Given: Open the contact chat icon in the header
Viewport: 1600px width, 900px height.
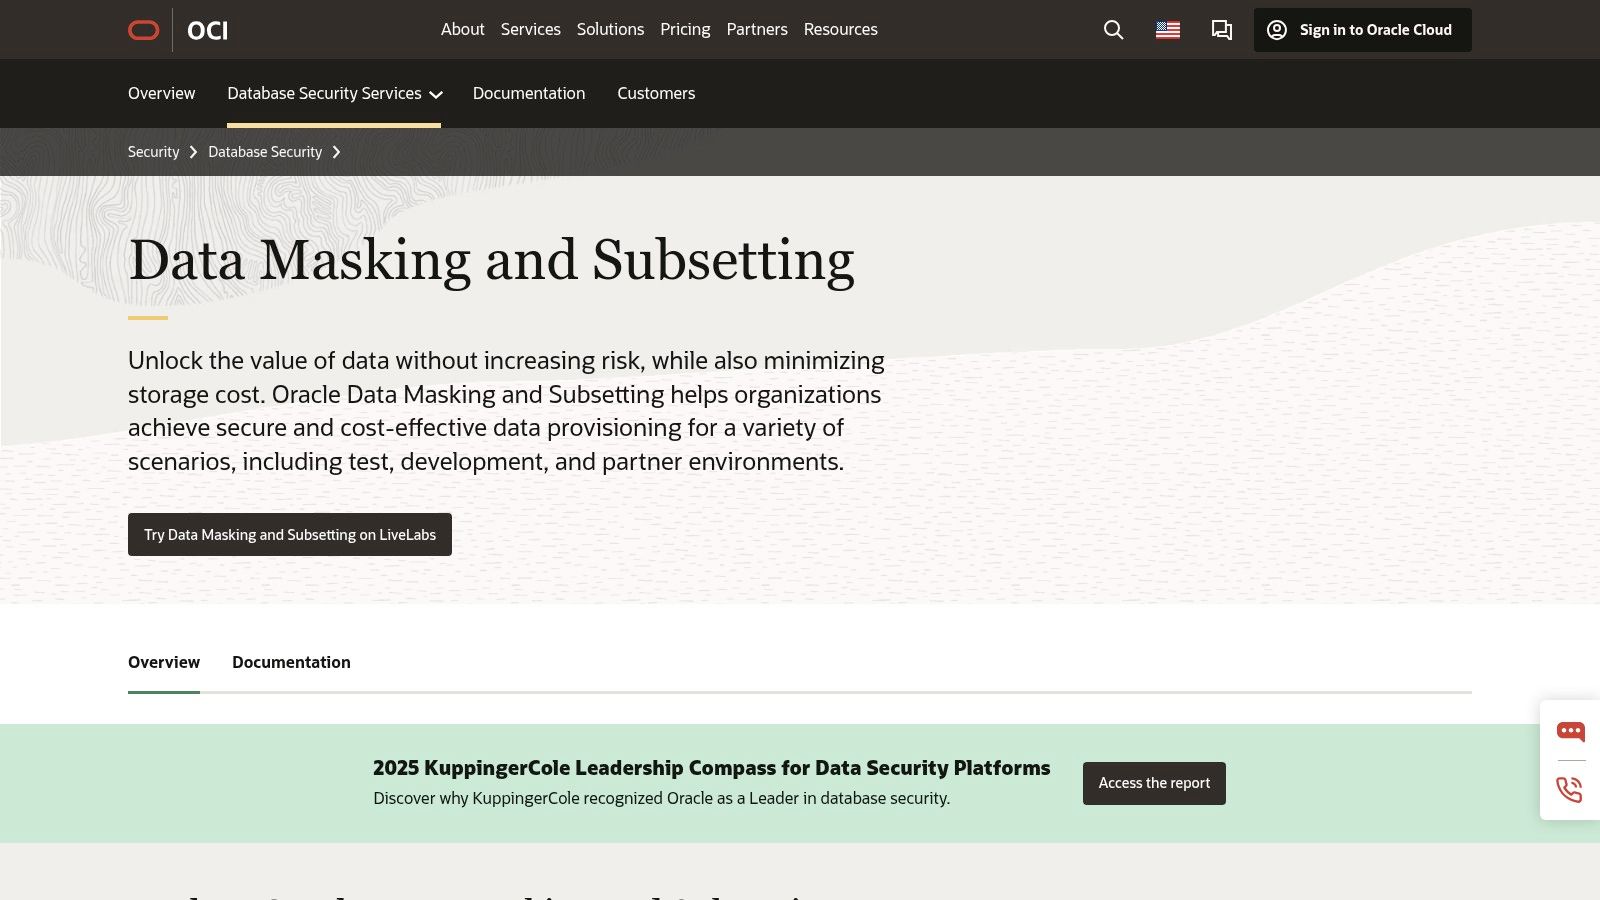Looking at the screenshot, I should pyautogui.click(x=1221, y=30).
